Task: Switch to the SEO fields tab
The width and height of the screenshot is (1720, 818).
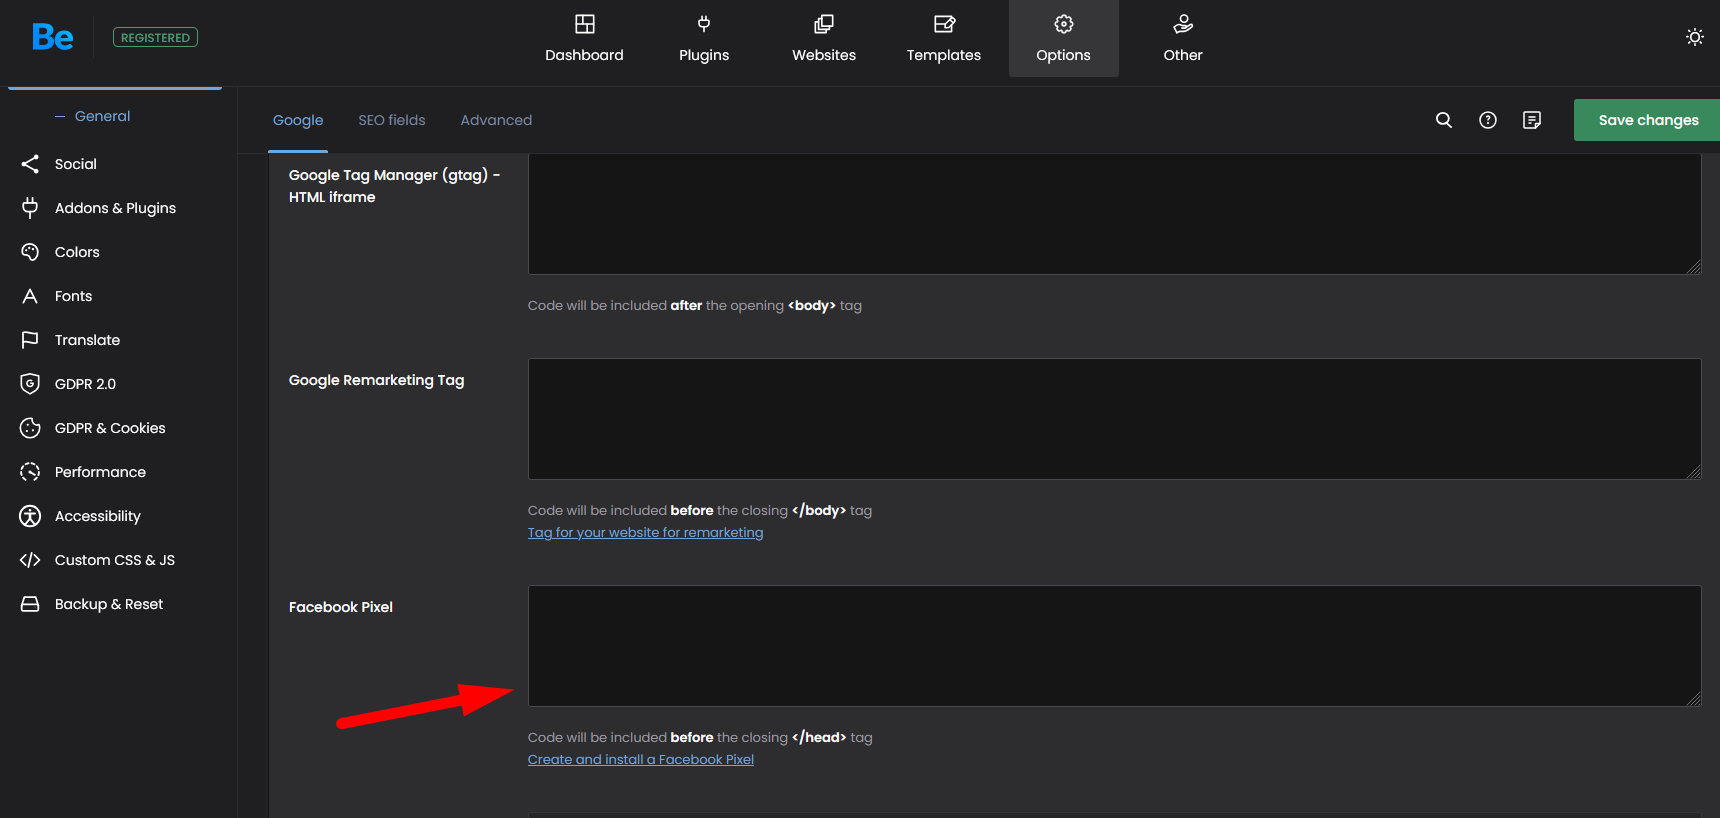Action: (x=392, y=120)
